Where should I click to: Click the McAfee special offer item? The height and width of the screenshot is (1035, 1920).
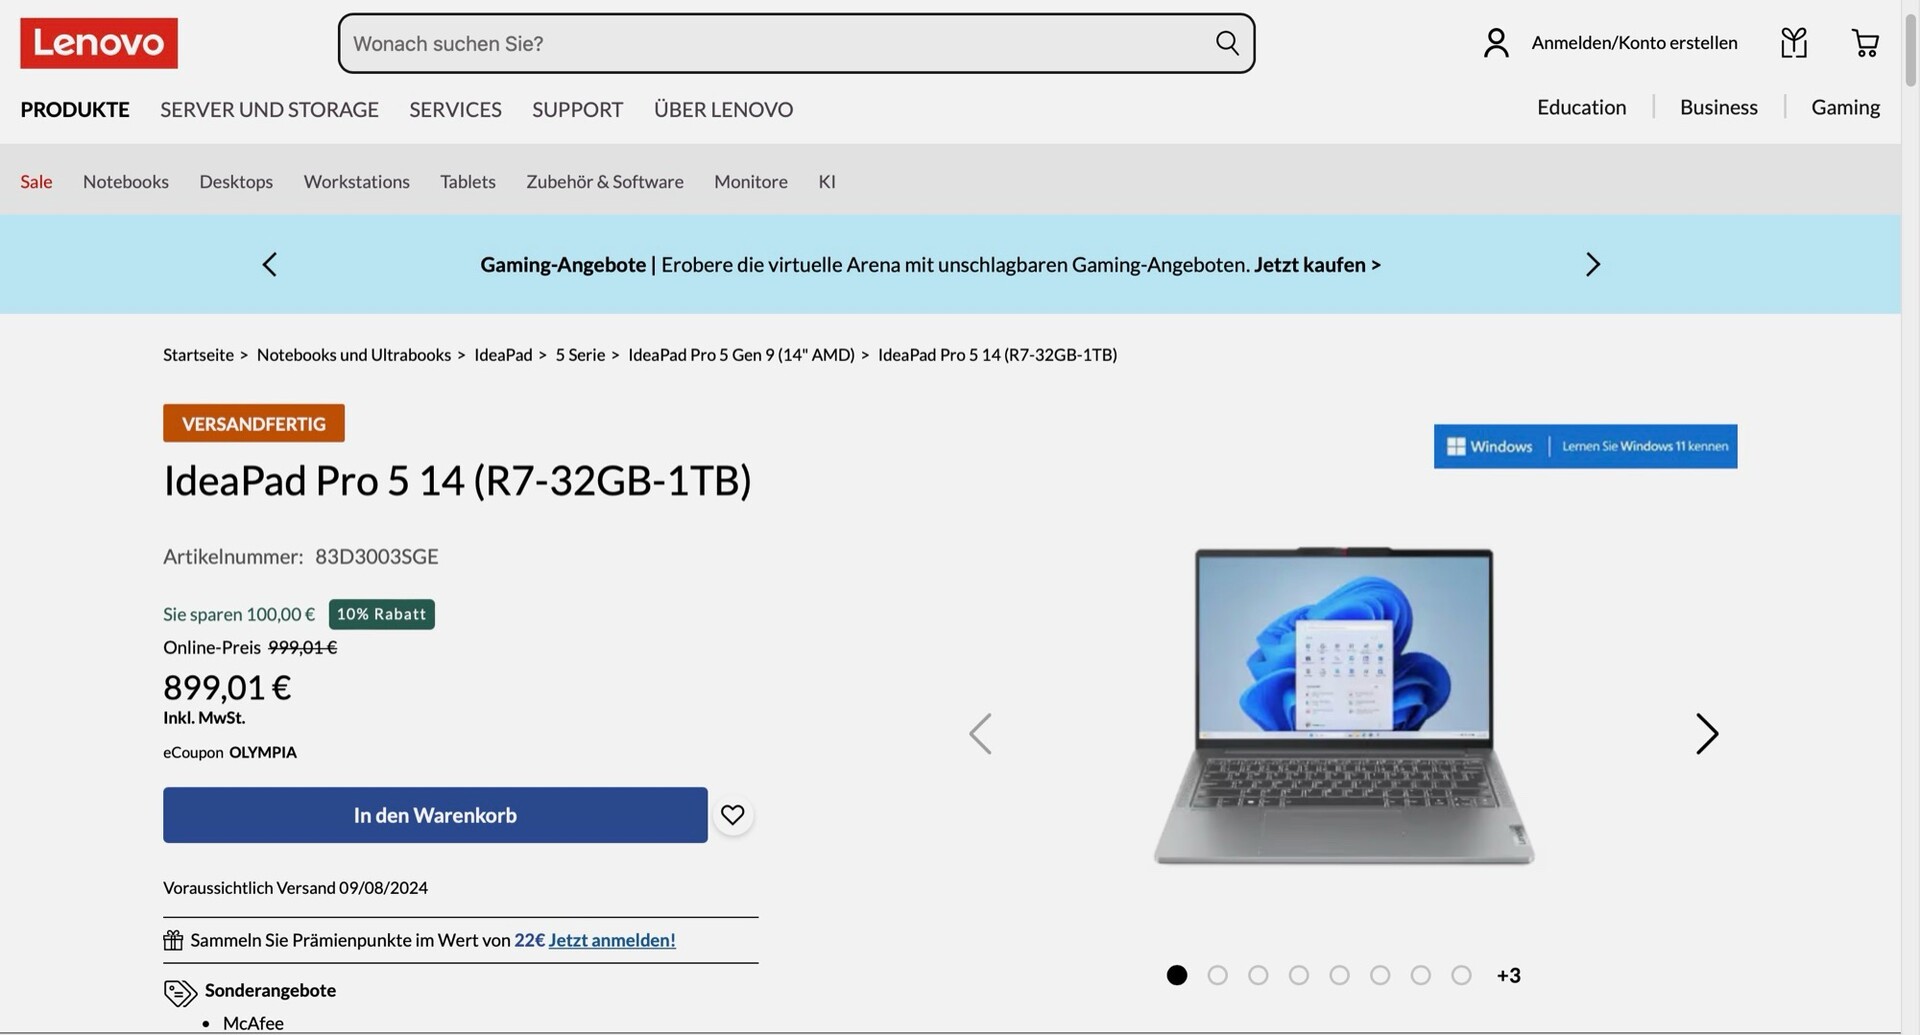coord(253,1023)
